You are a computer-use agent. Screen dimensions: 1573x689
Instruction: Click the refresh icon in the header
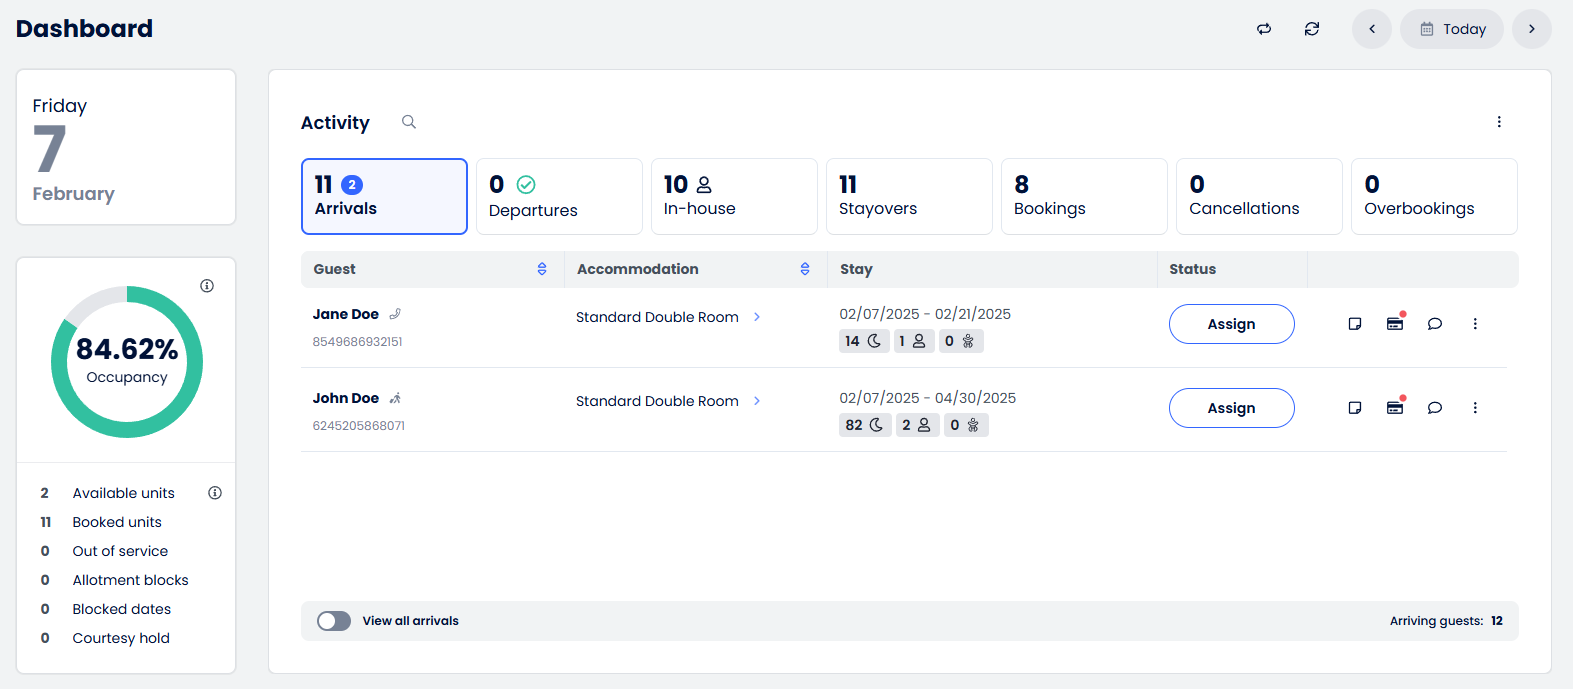(1312, 29)
